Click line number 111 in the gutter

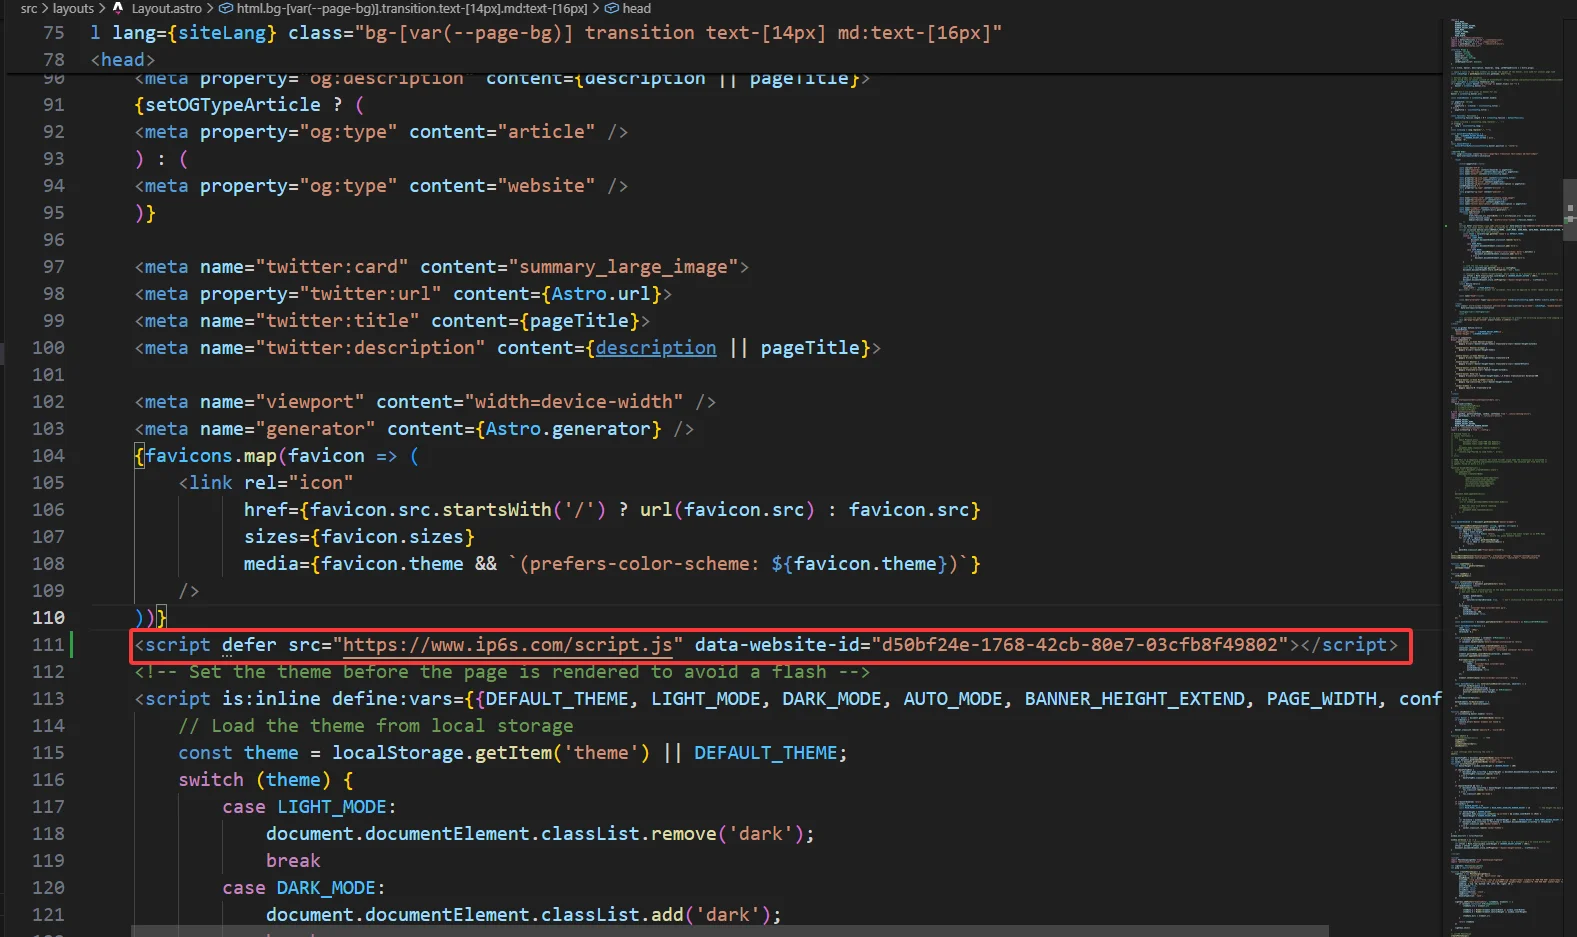48,645
